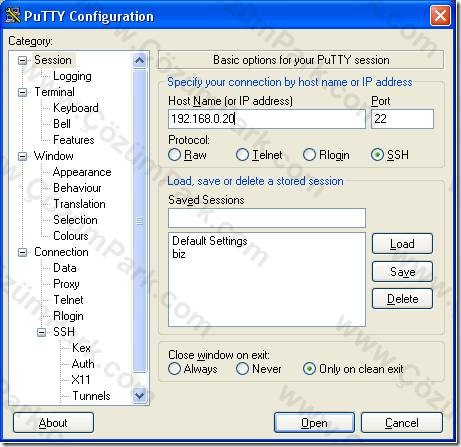Image resolution: width=461 pixels, height=447 pixels.
Task: Open the Translation category
Action: (79, 204)
